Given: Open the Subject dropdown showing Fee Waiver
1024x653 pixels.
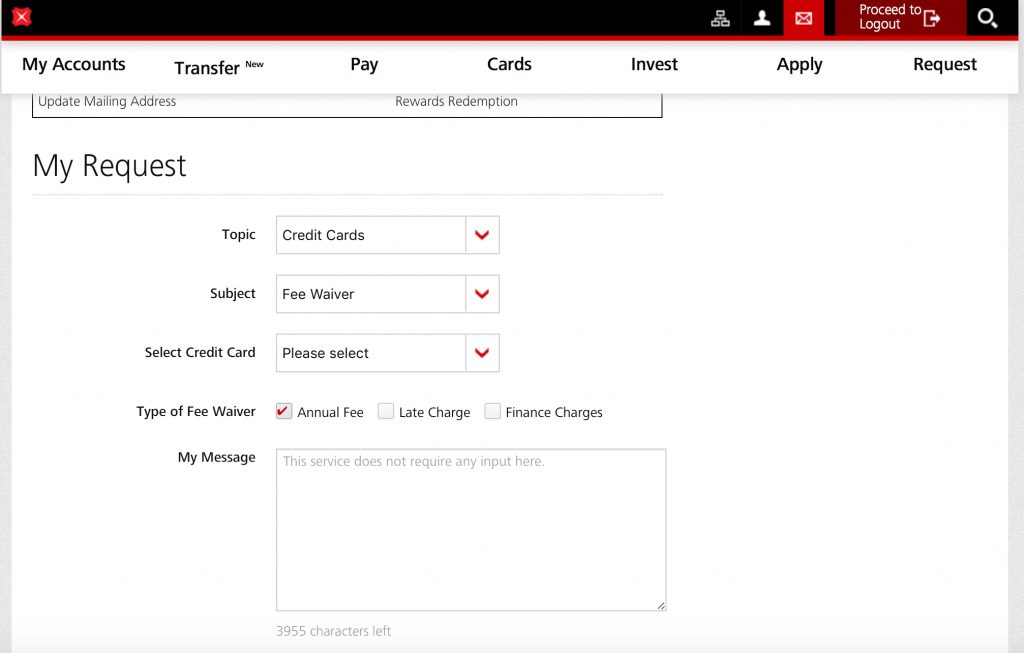Looking at the screenshot, I should (387, 294).
